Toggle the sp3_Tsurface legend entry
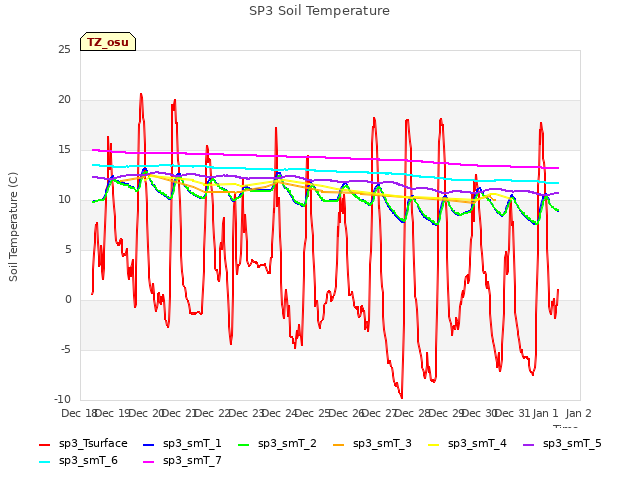640x480 pixels. (x=83, y=443)
